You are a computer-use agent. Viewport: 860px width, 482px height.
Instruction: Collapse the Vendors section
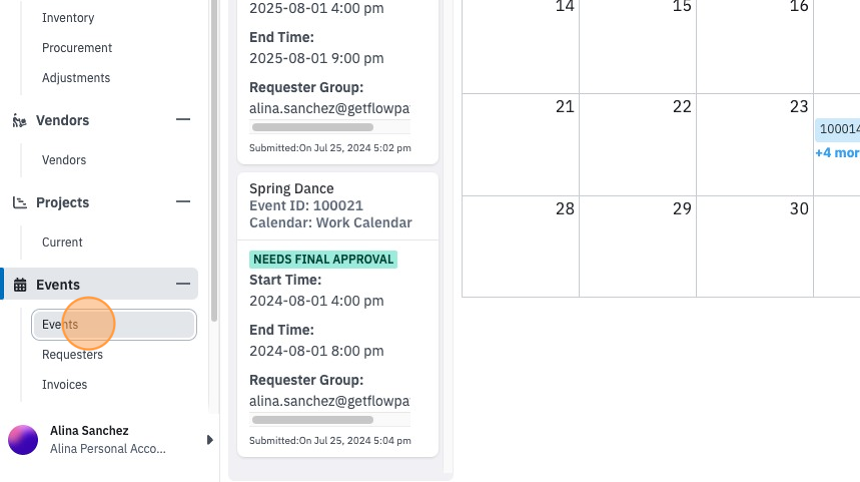coord(183,120)
